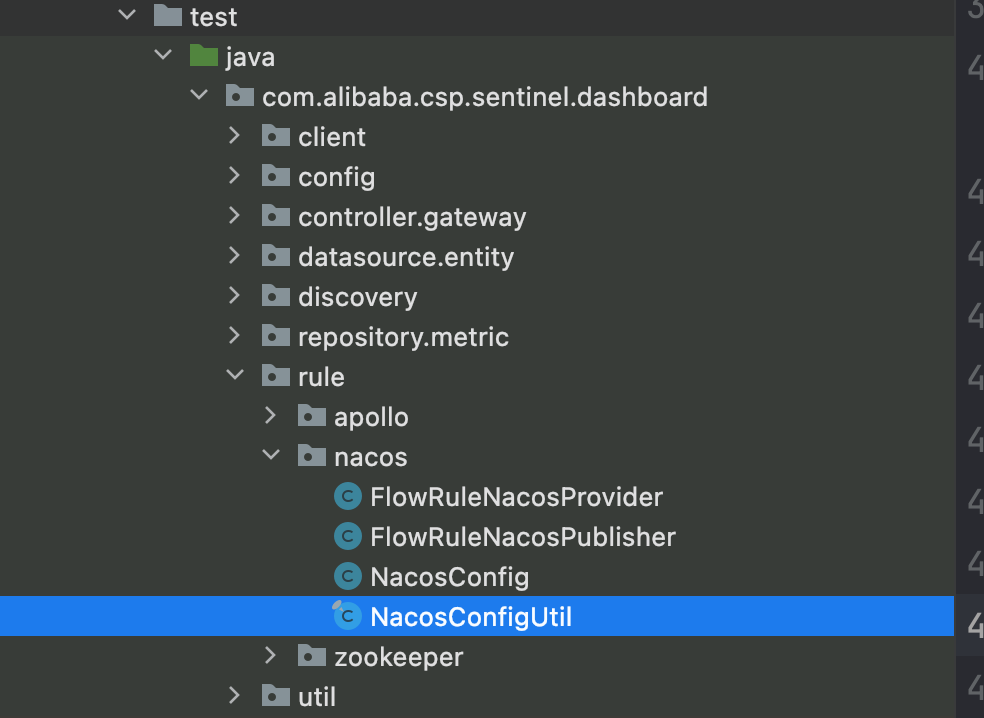Select the zookeeper package label
The height and width of the screenshot is (718, 984).
(399, 658)
